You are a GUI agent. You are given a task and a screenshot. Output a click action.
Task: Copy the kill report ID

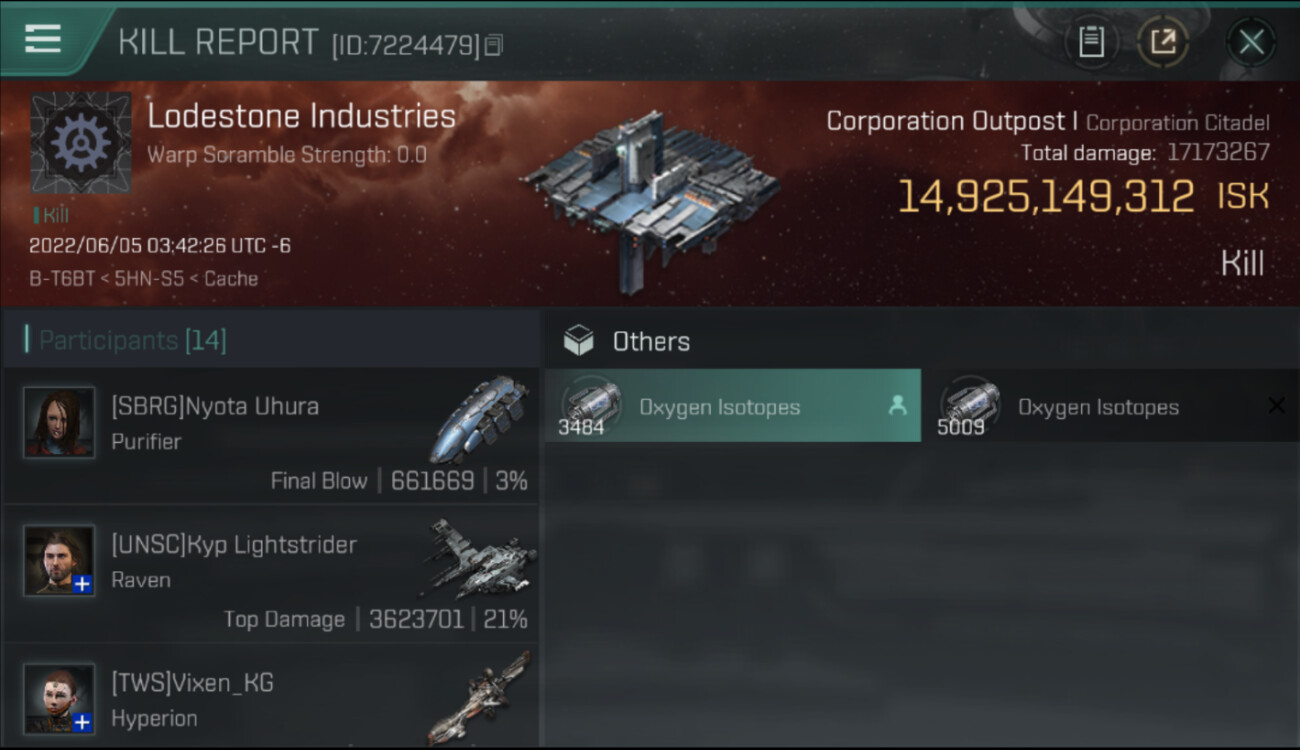[x=493, y=45]
